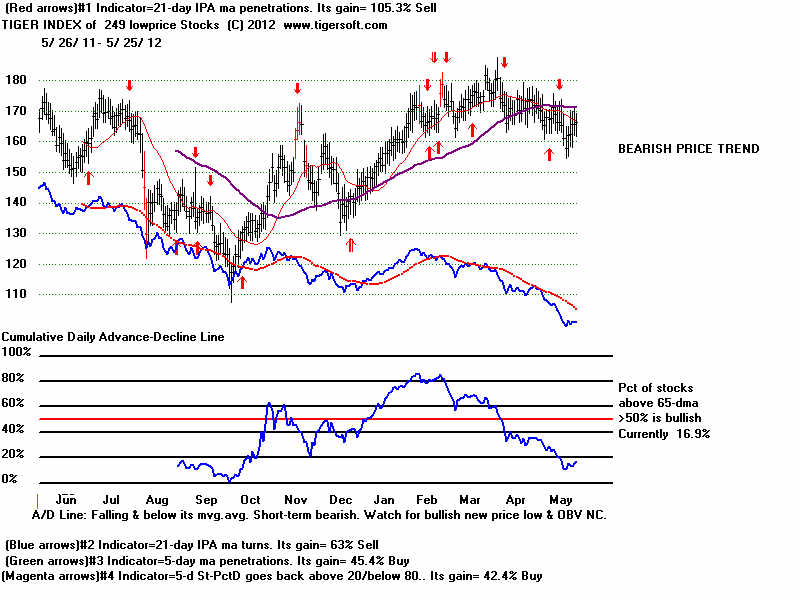Image resolution: width=800 pixels, height=600 pixels.
Task: Select the Oct month label on time axis
Action: click(250, 497)
